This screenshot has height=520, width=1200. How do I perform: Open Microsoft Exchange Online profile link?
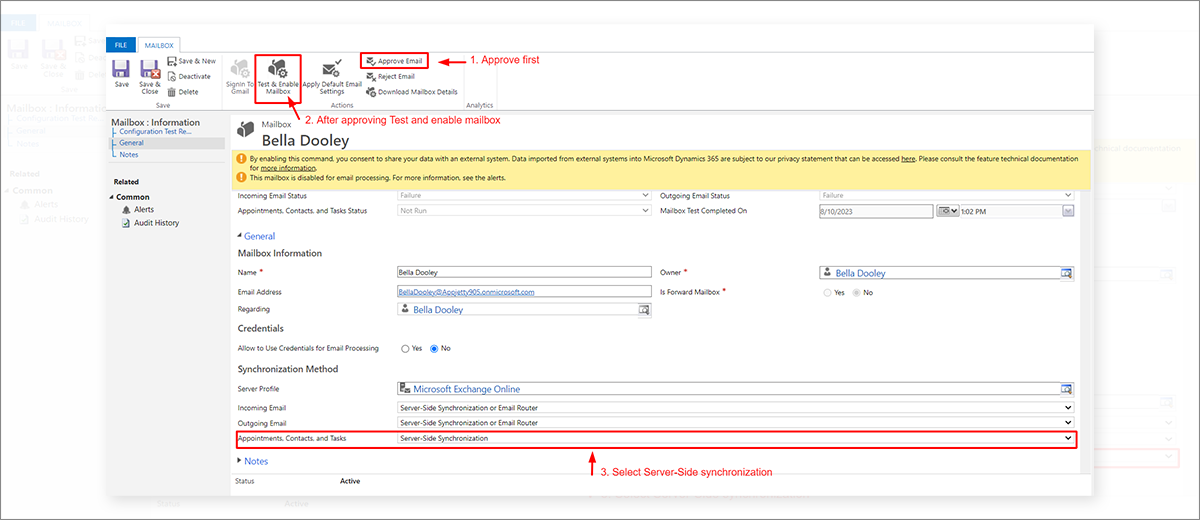pos(466,389)
